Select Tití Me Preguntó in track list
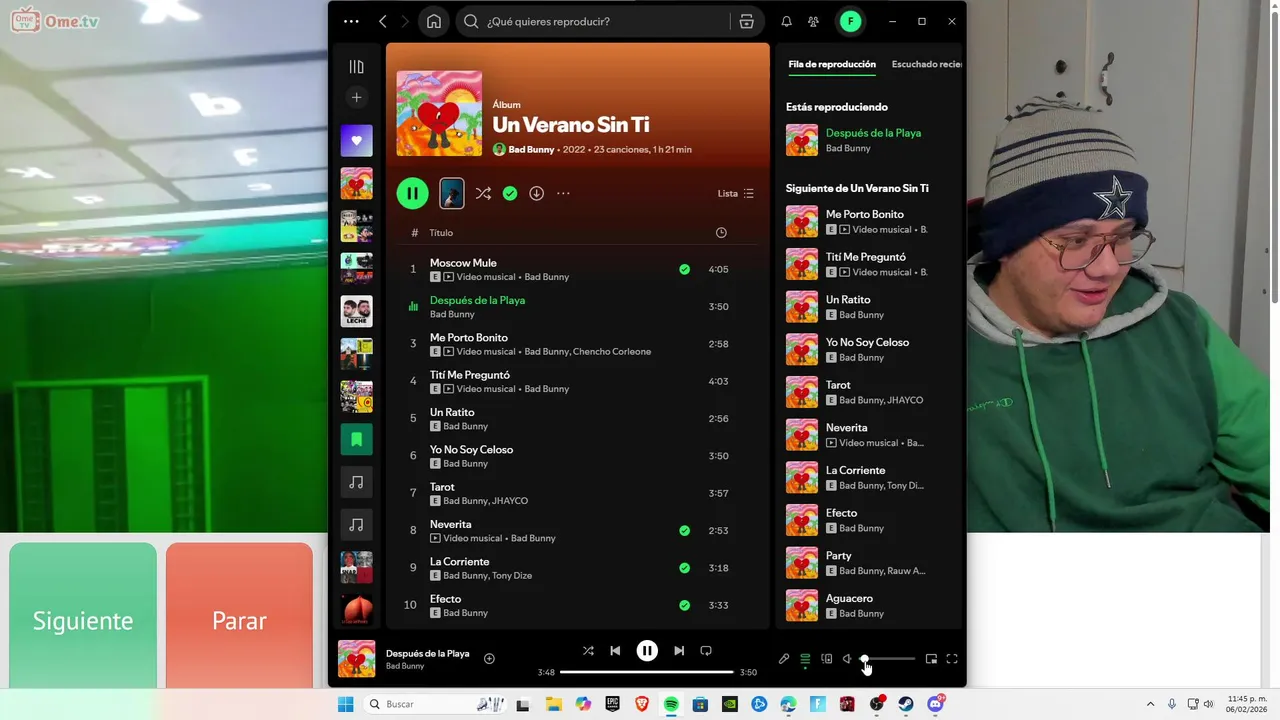 click(x=578, y=381)
